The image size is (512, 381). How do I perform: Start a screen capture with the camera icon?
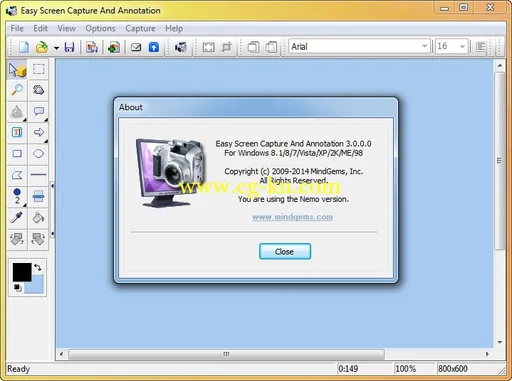[x=180, y=47]
